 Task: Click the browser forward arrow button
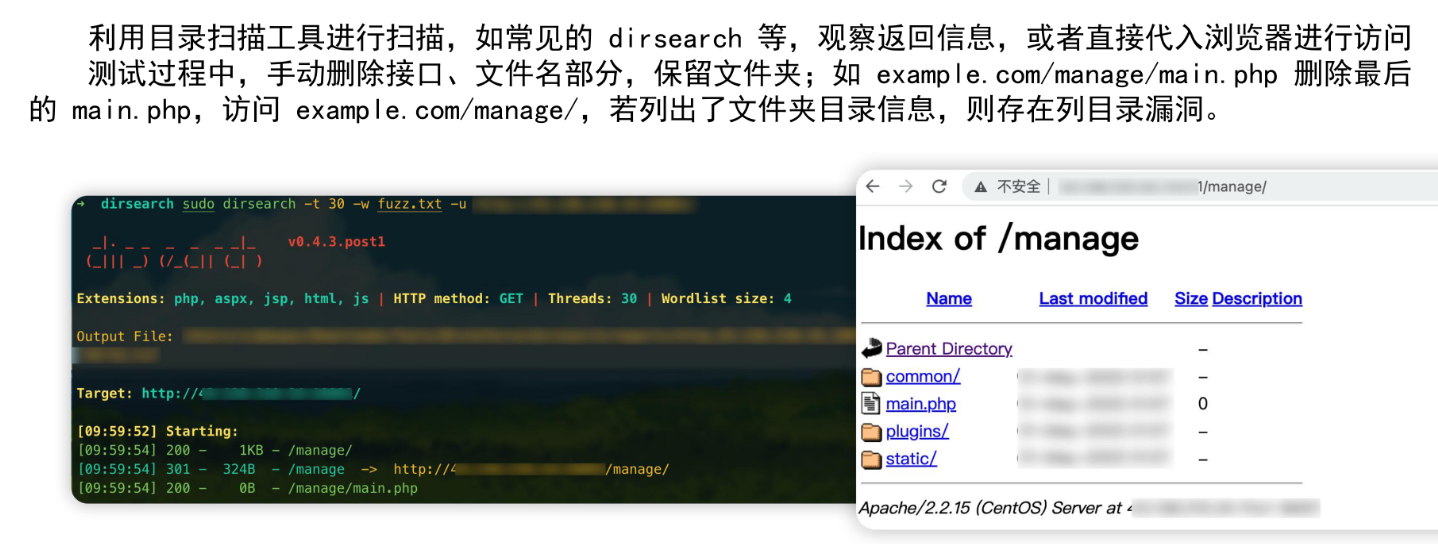(x=906, y=187)
